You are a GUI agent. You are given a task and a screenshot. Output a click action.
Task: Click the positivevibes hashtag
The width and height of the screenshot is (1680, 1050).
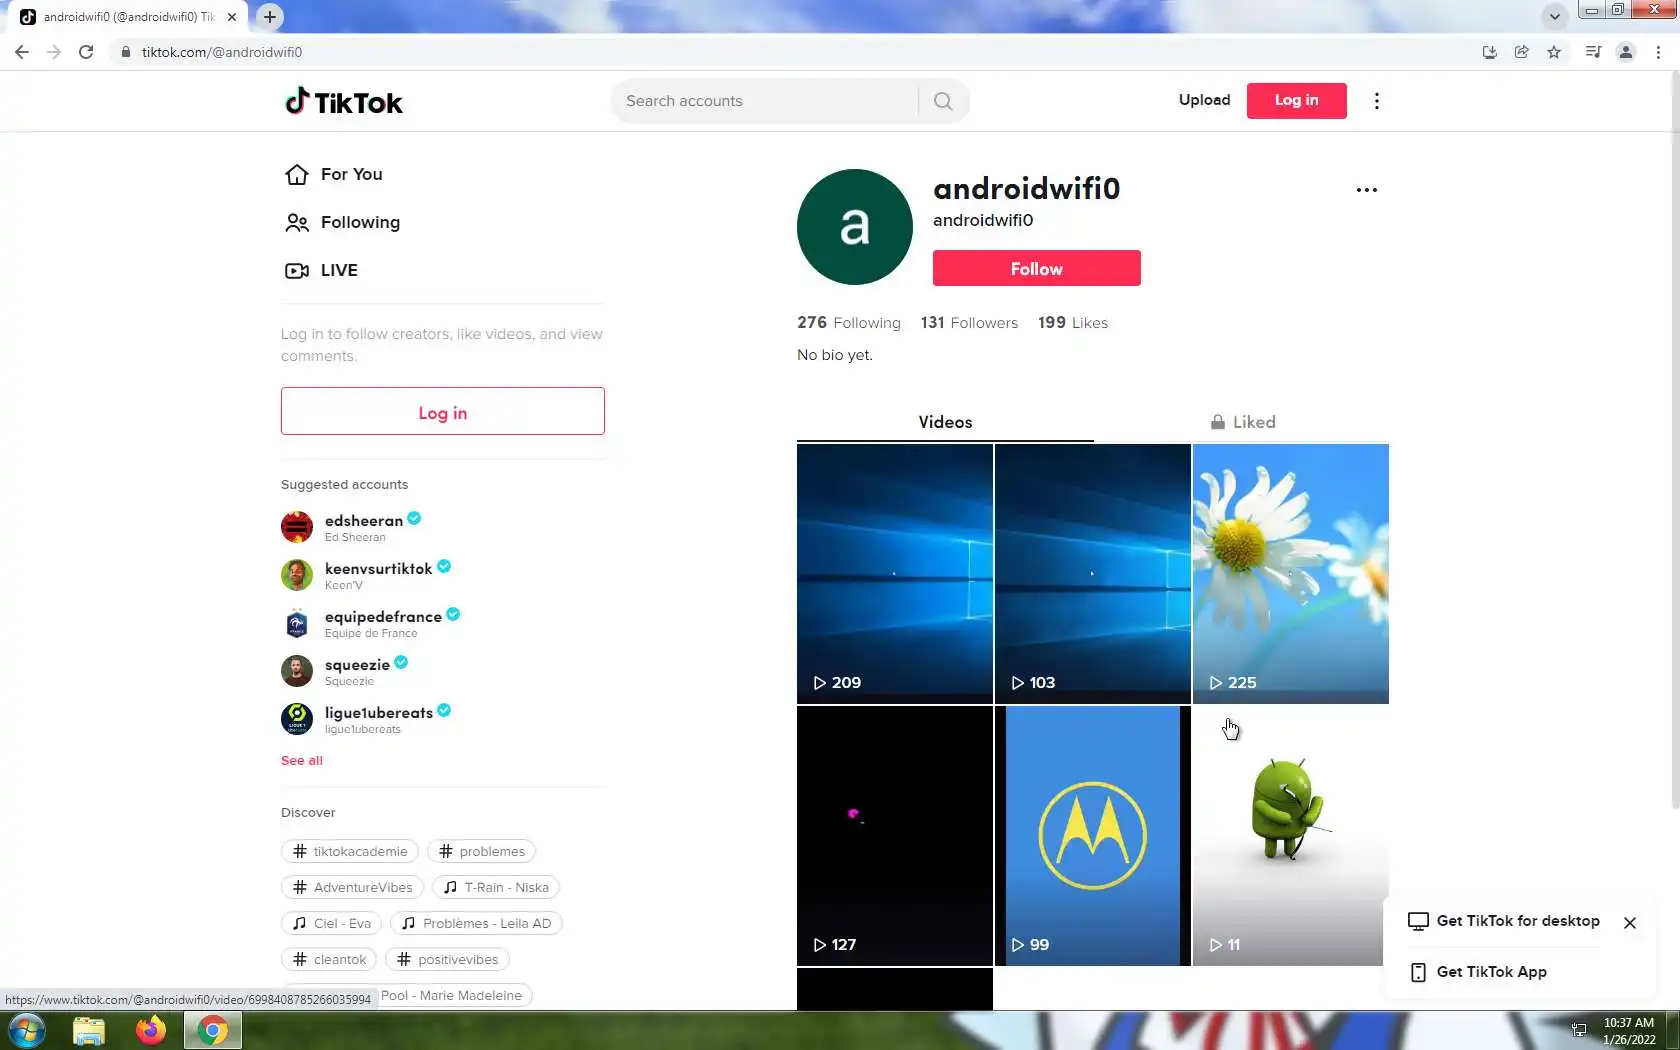(447, 959)
